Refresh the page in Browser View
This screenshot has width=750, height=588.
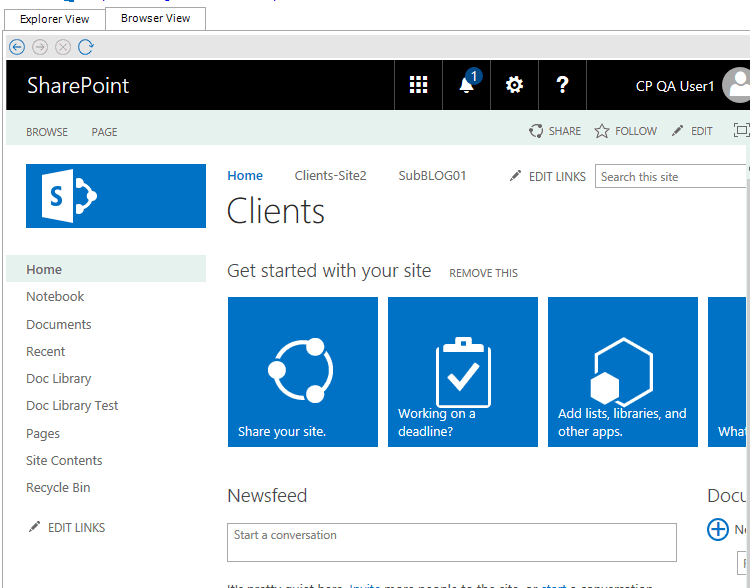coord(86,47)
